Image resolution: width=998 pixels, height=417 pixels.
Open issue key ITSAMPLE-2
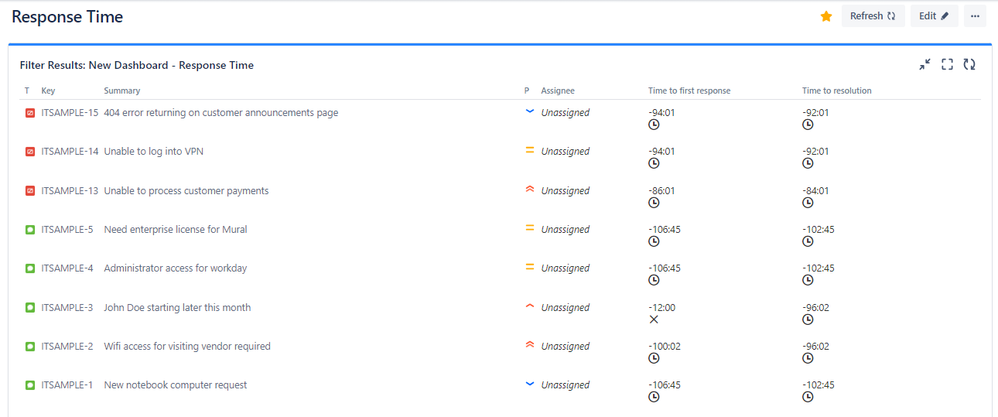pyautogui.click(x=67, y=346)
